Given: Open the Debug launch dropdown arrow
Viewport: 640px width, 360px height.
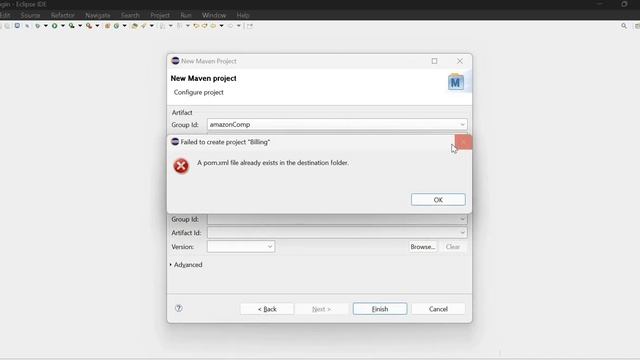Looking at the screenshot, I should (45, 26).
